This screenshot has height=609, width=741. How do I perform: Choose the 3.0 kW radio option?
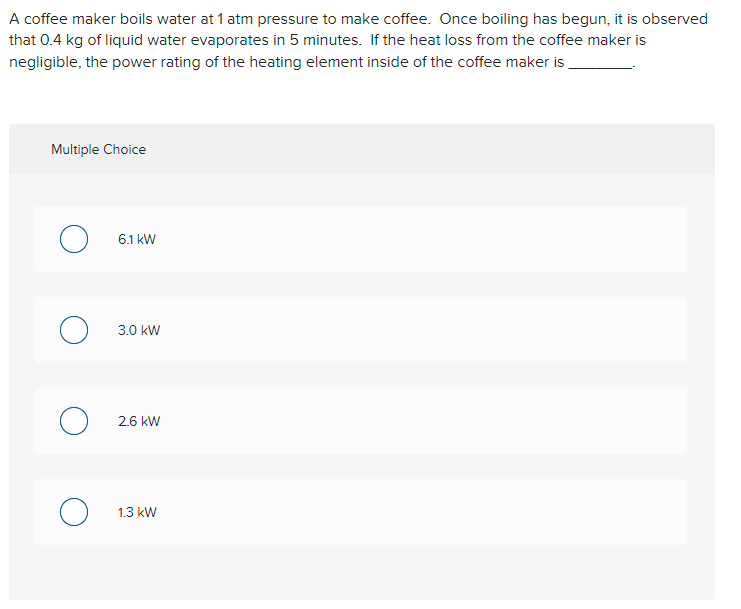pos(74,330)
